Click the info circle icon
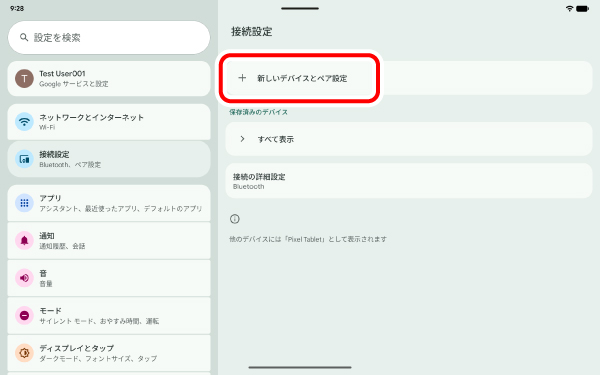The height and width of the screenshot is (375, 600). (x=235, y=219)
